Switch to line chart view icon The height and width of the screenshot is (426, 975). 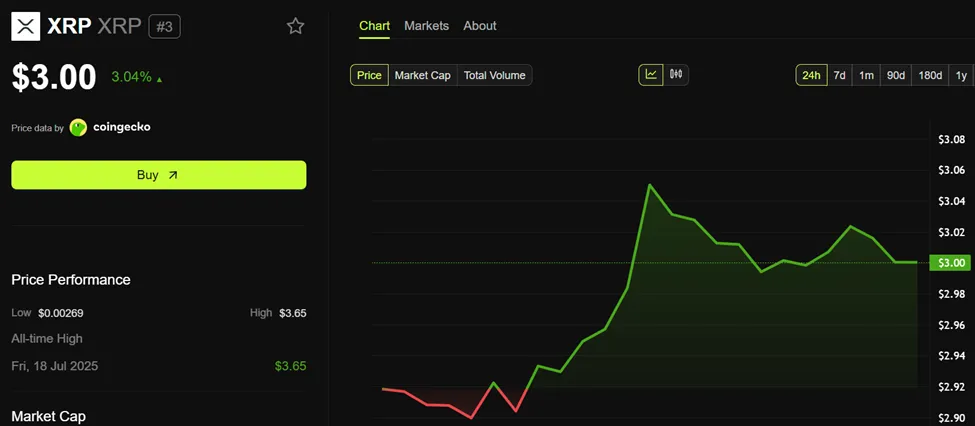click(651, 74)
